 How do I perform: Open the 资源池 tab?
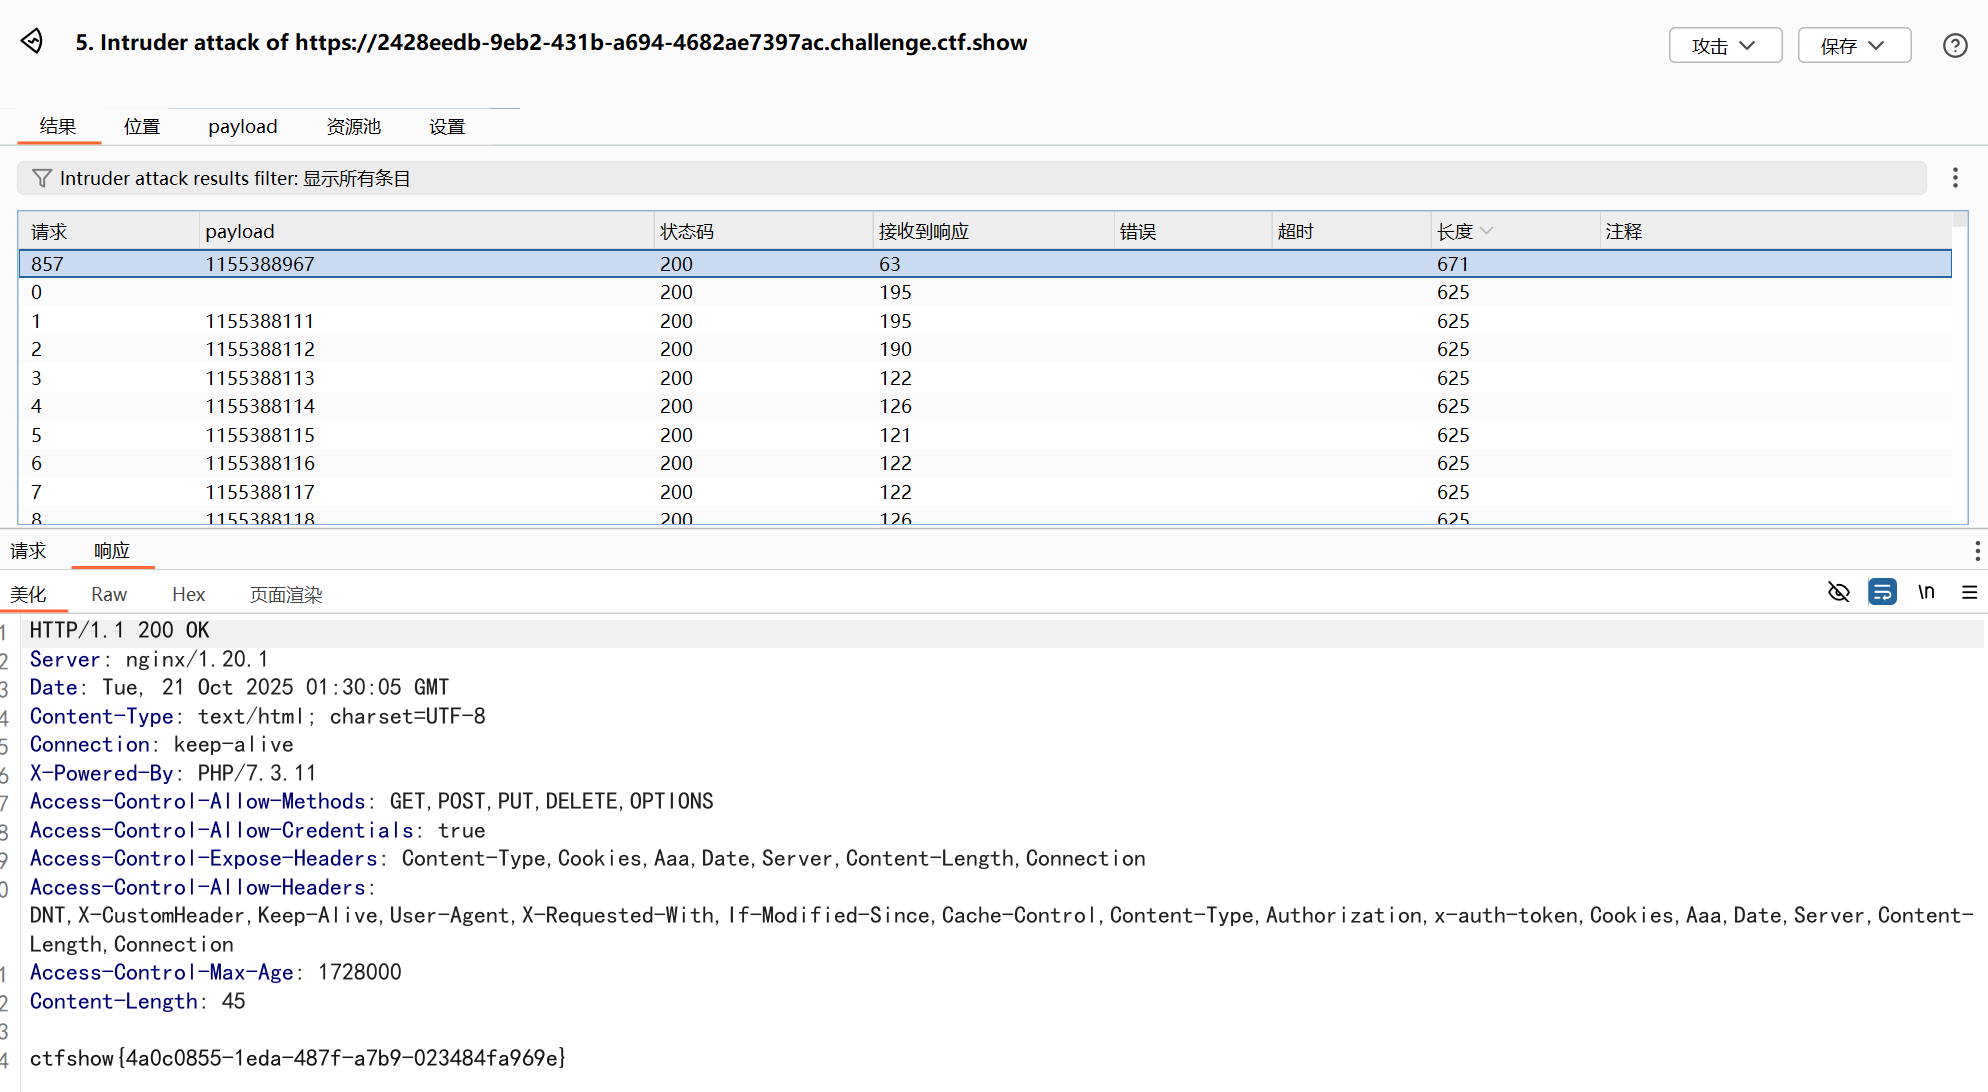click(354, 127)
